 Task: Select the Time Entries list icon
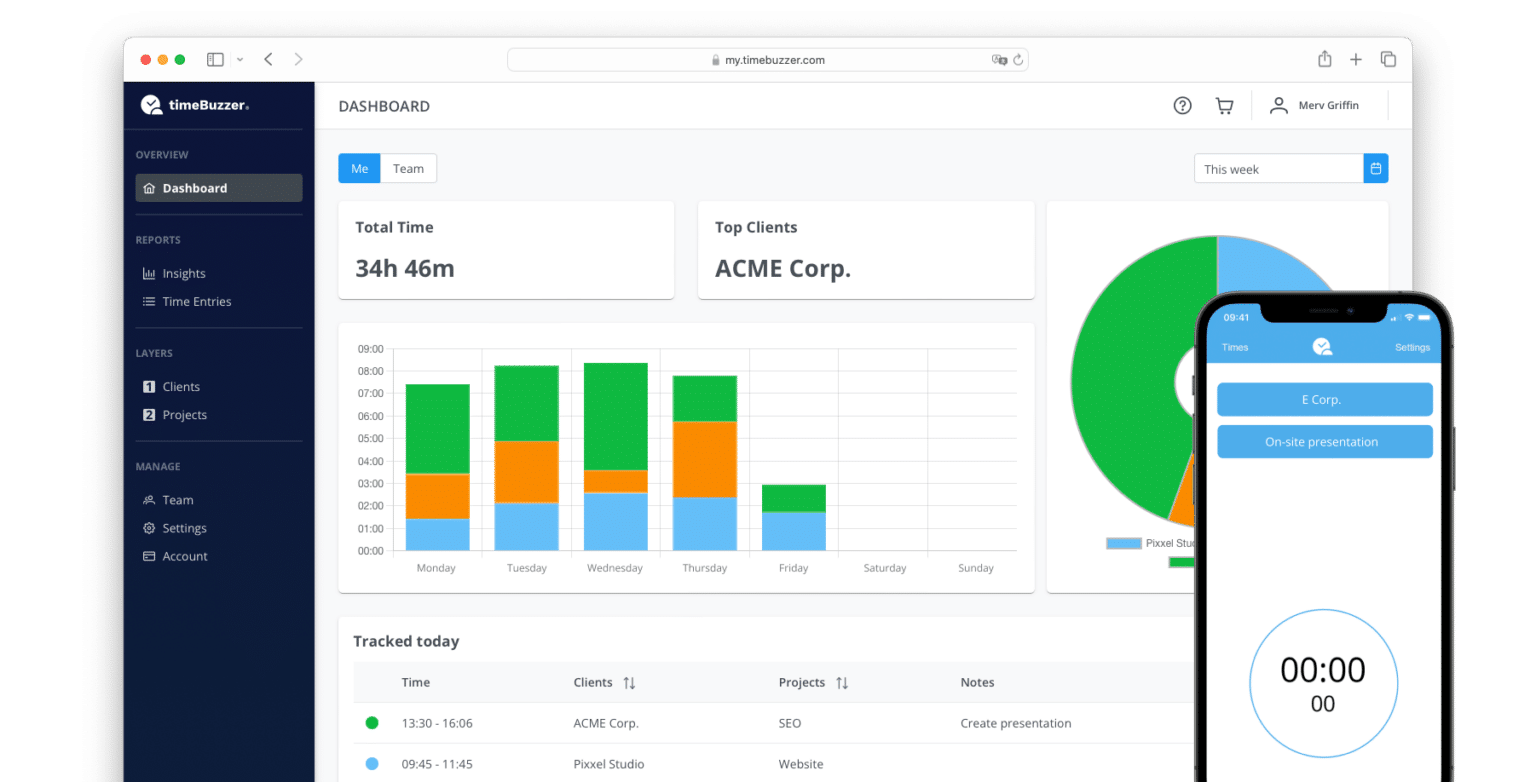[x=149, y=301]
